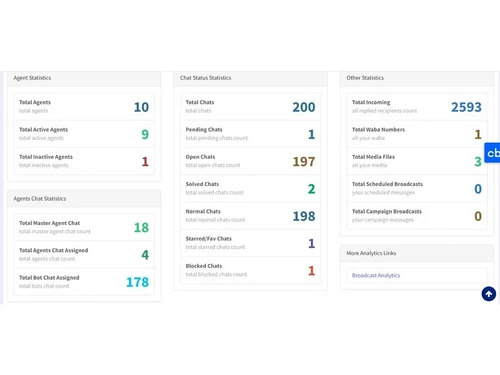Screen dimensions: 500x375
Task: Click the Blocked Chats value 1
Action: click(311, 271)
